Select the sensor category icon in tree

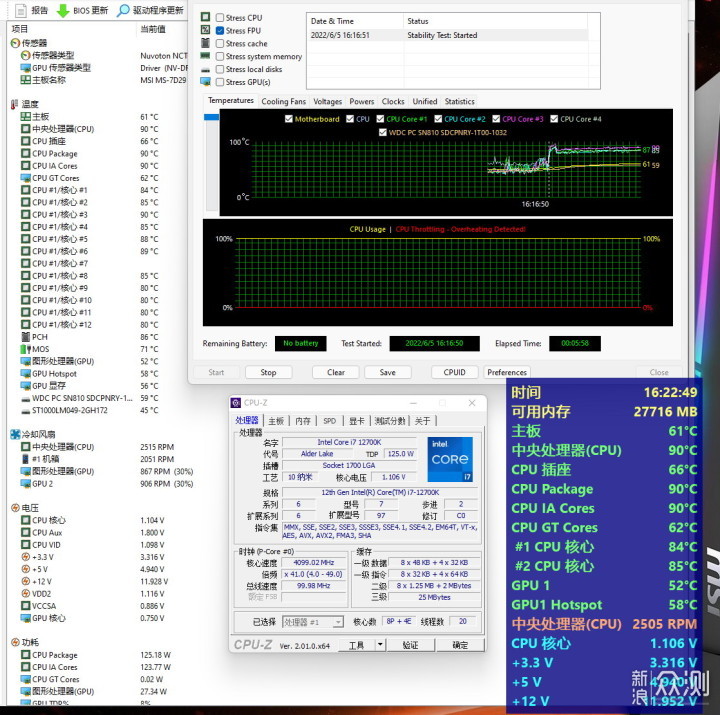coord(15,43)
